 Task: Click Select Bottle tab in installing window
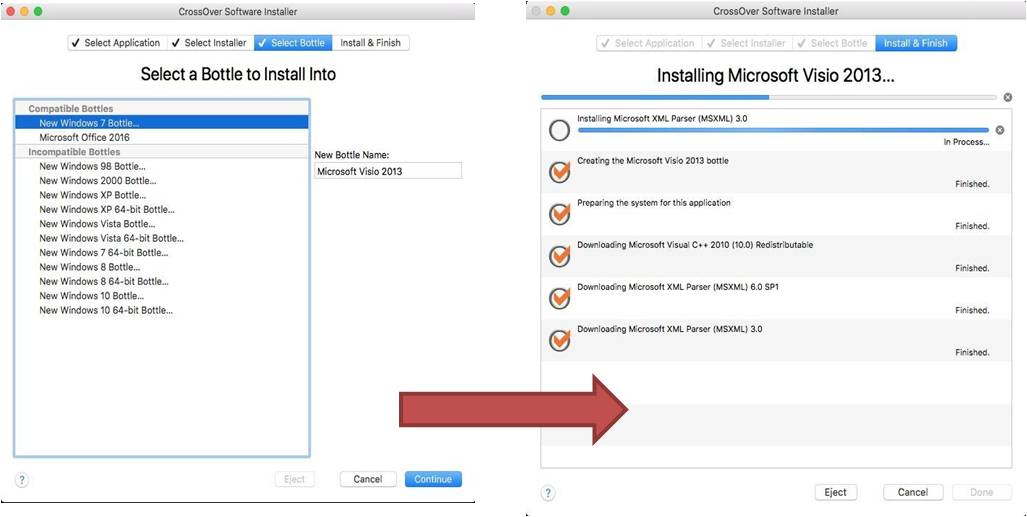pos(833,43)
